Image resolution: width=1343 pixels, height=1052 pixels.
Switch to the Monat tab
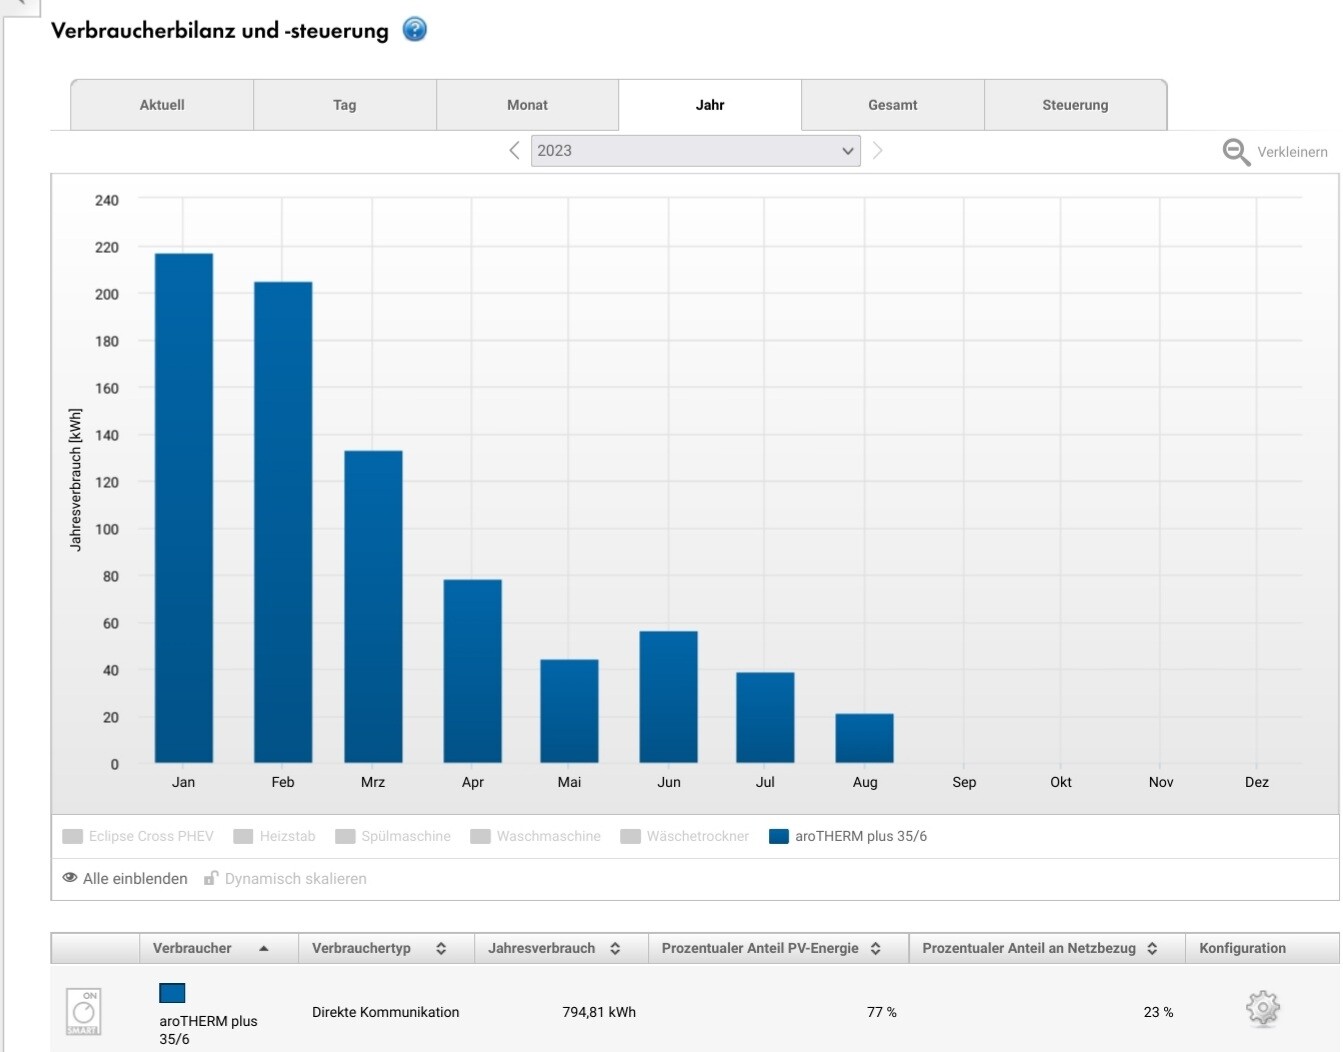click(527, 105)
